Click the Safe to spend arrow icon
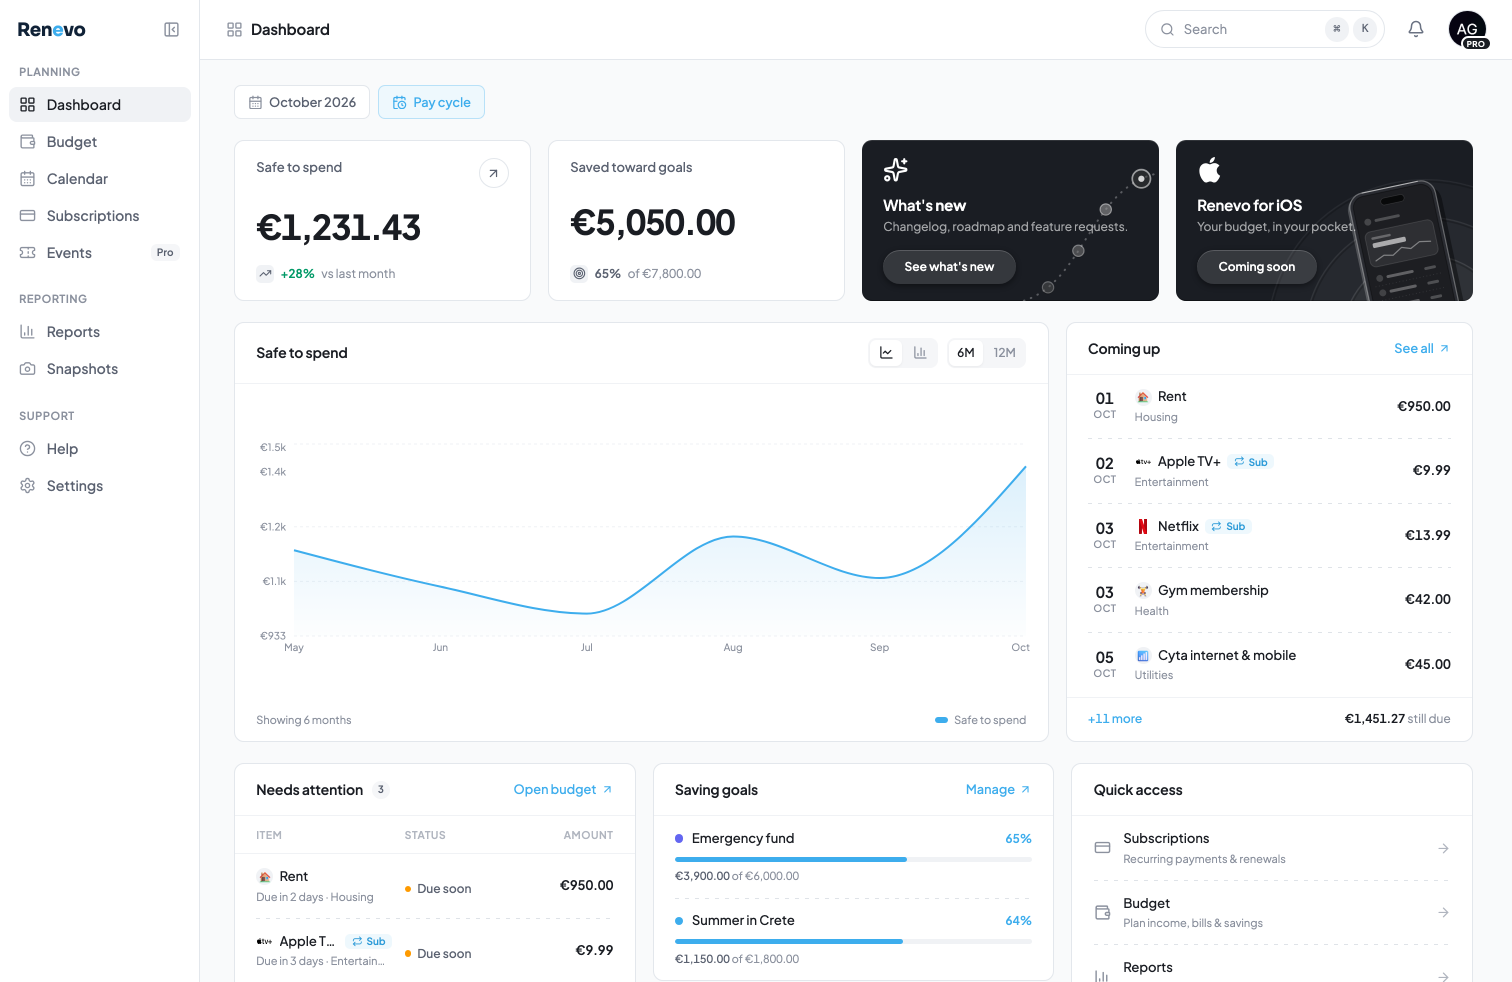Screen dimensions: 1512x982 494,173
